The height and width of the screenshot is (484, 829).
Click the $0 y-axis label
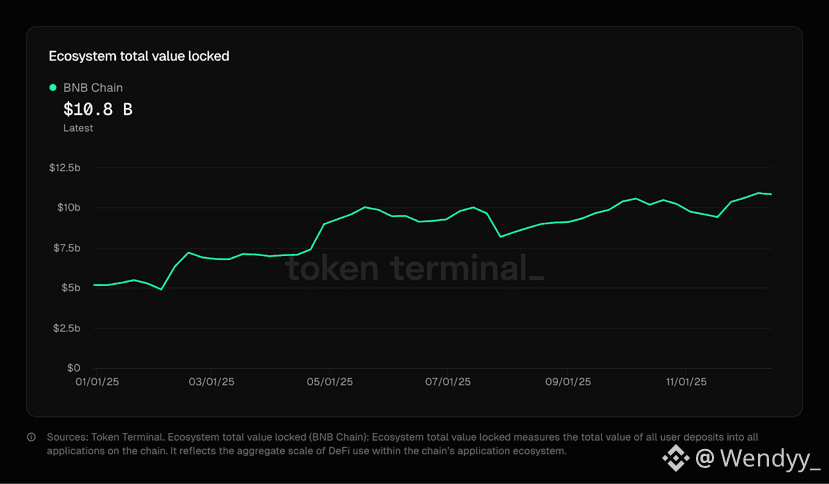pos(71,368)
